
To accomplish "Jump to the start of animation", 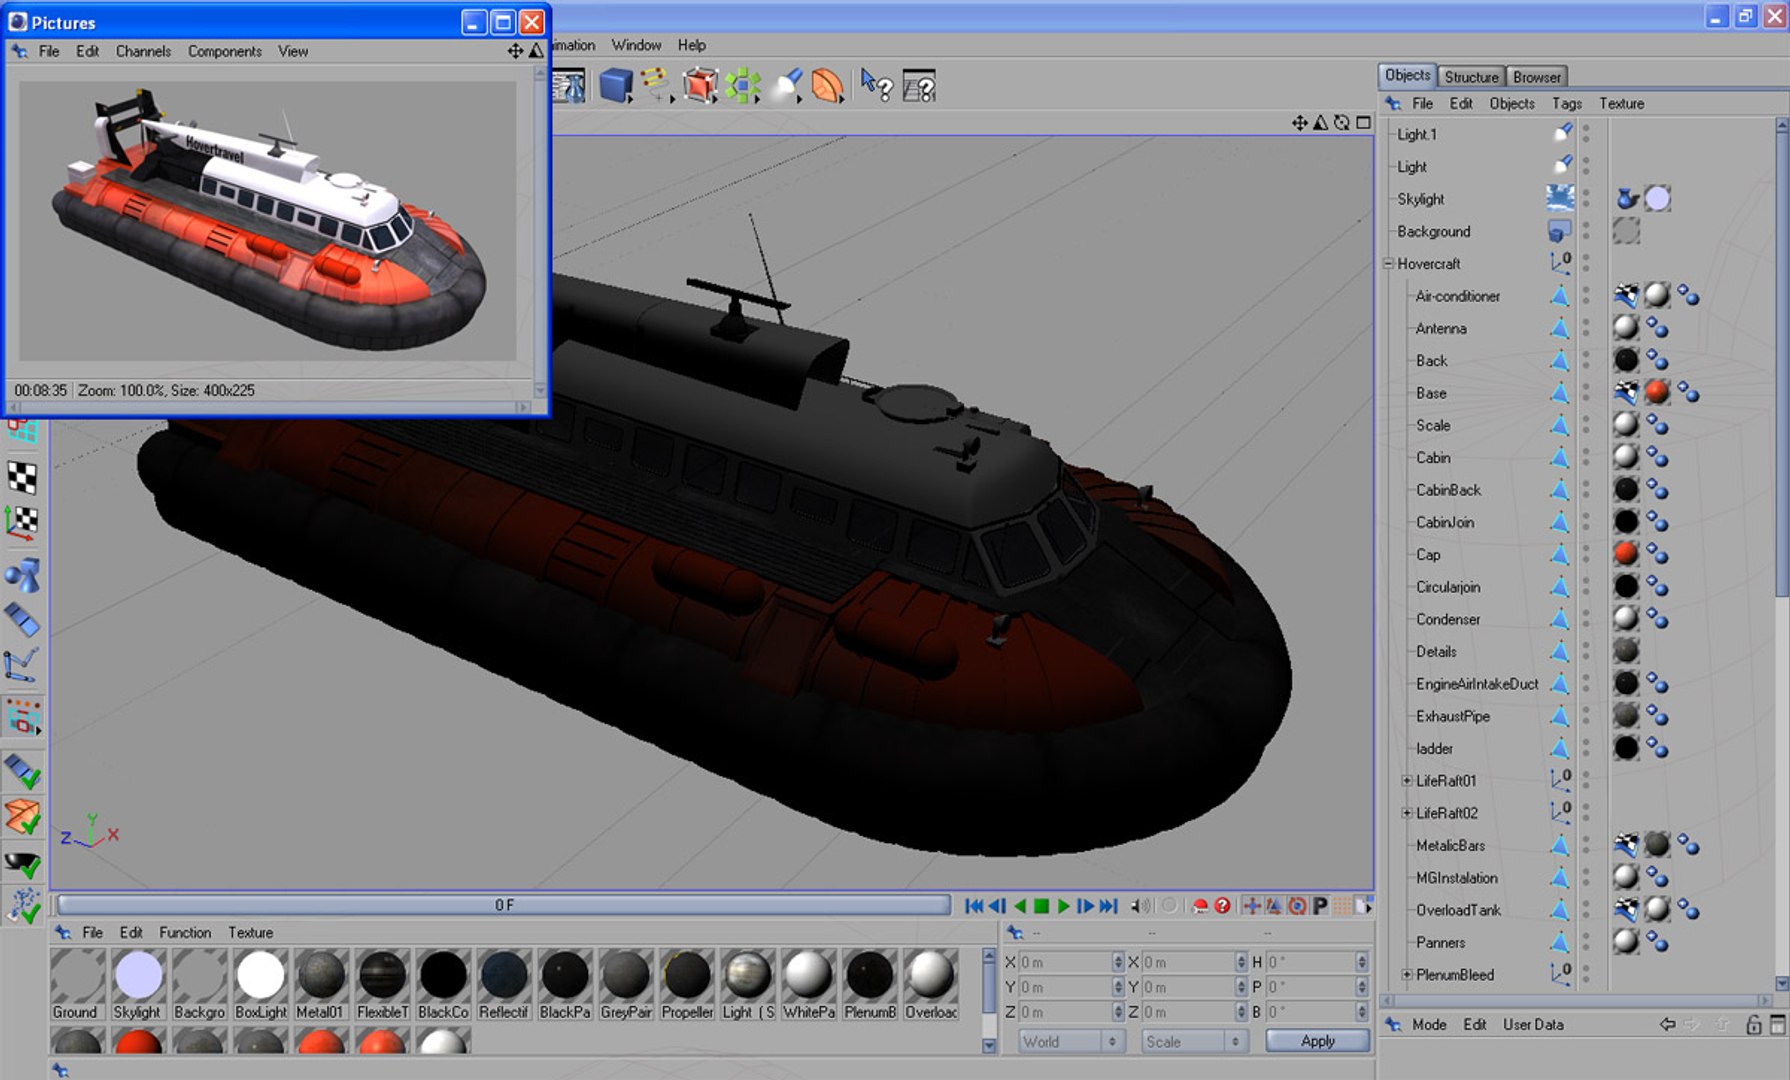I will (973, 906).
